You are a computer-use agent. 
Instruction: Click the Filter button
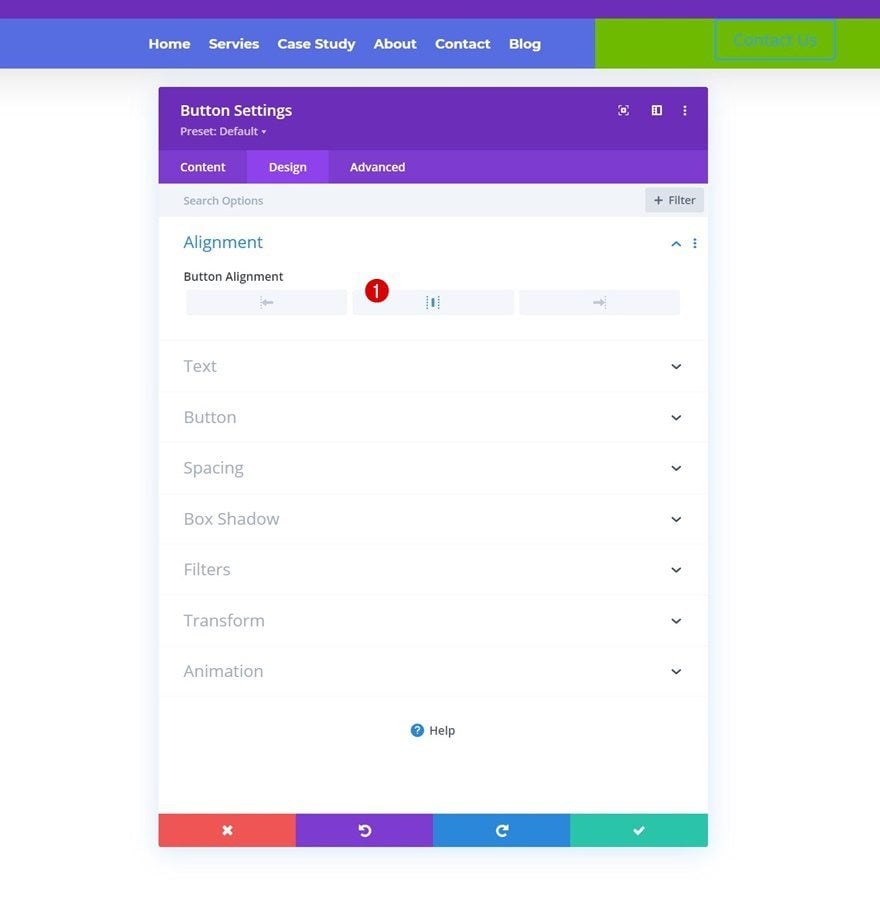pos(674,200)
